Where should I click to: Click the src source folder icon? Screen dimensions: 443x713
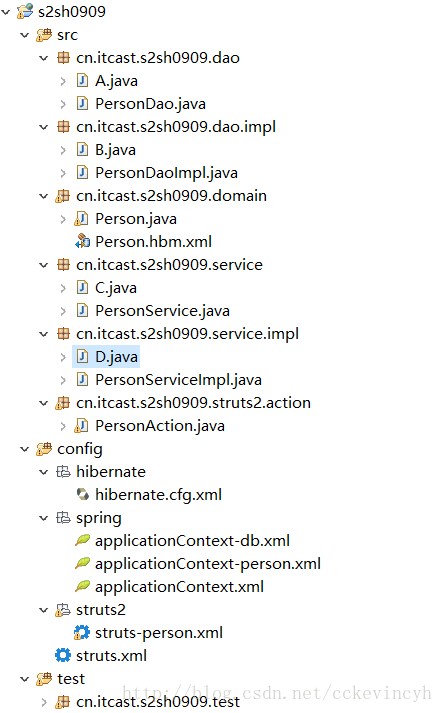(44, 35)
